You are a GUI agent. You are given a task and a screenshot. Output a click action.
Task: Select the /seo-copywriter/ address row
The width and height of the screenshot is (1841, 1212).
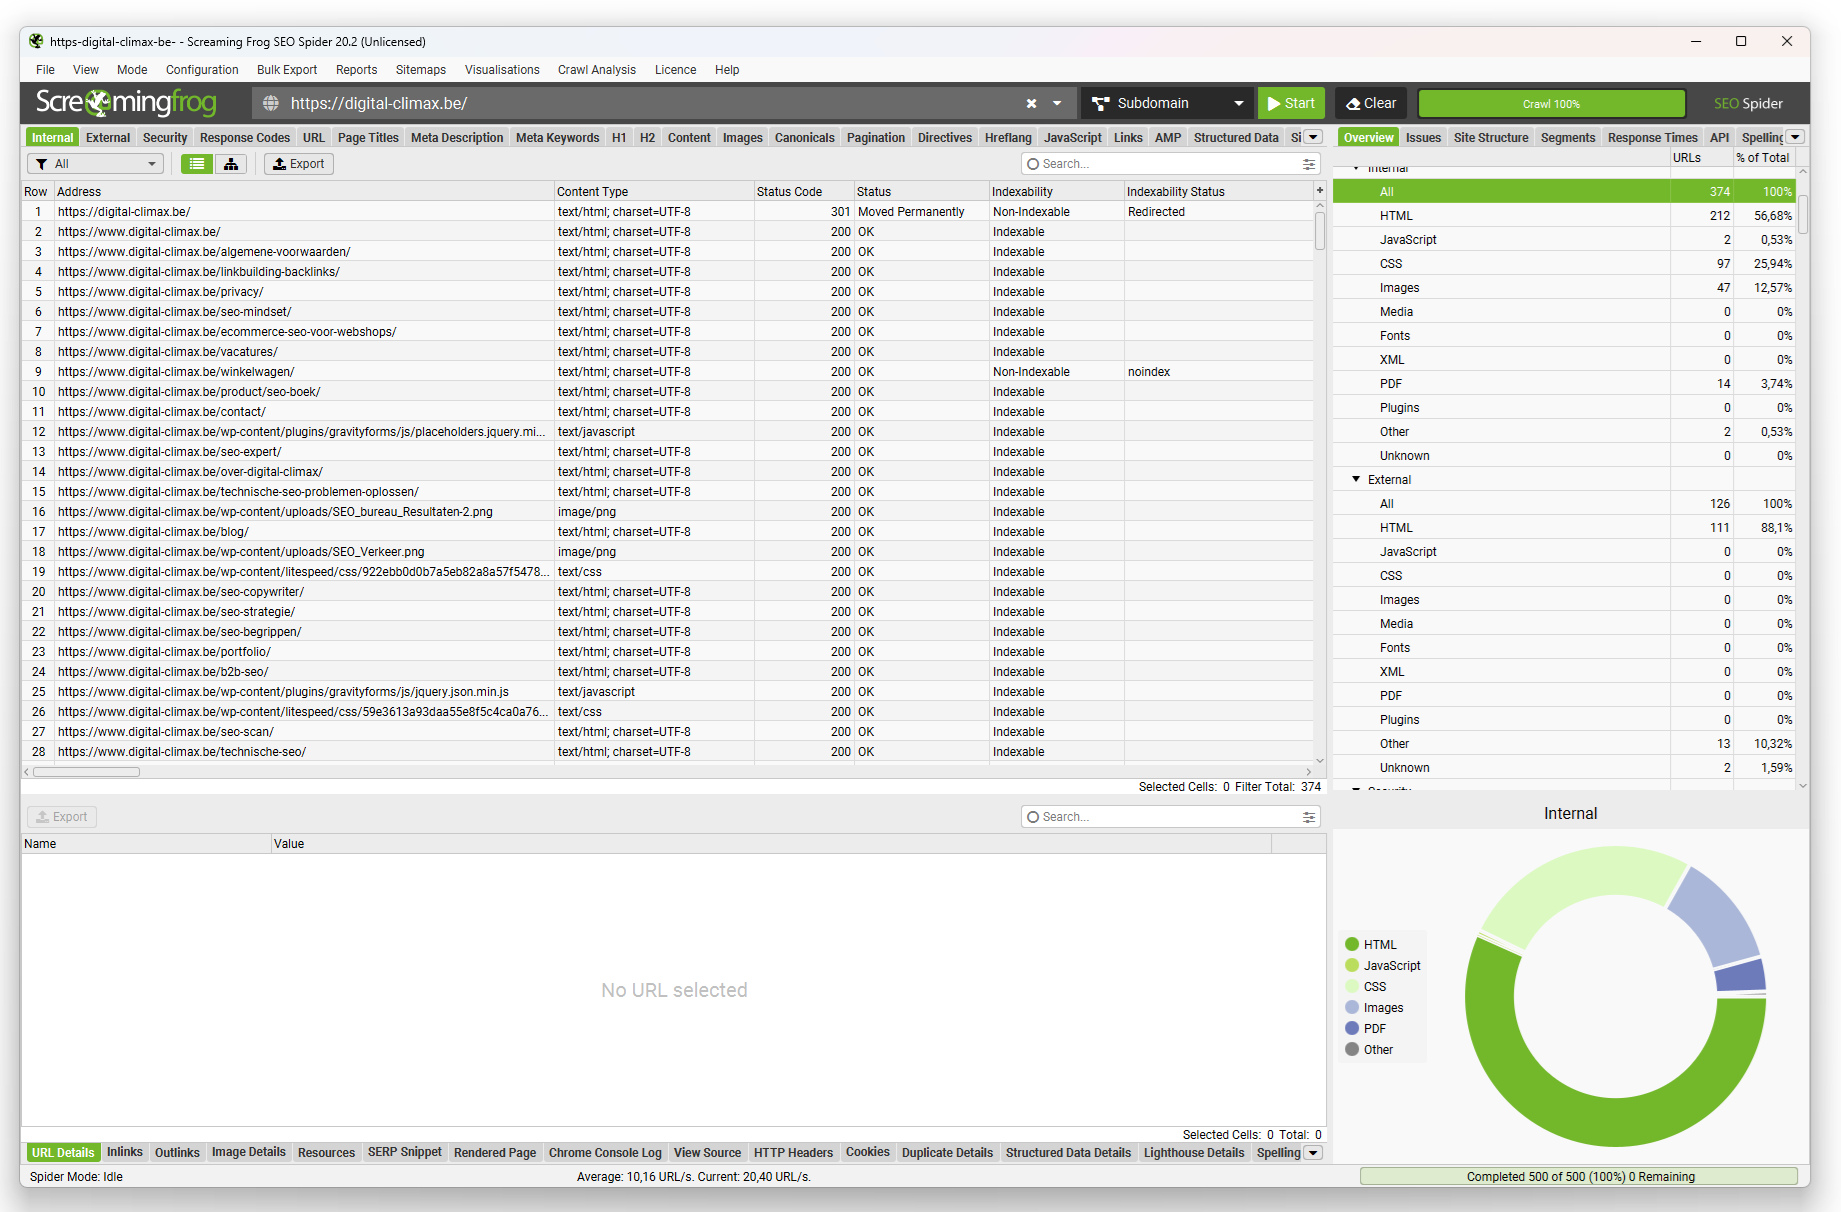point(668,592)
